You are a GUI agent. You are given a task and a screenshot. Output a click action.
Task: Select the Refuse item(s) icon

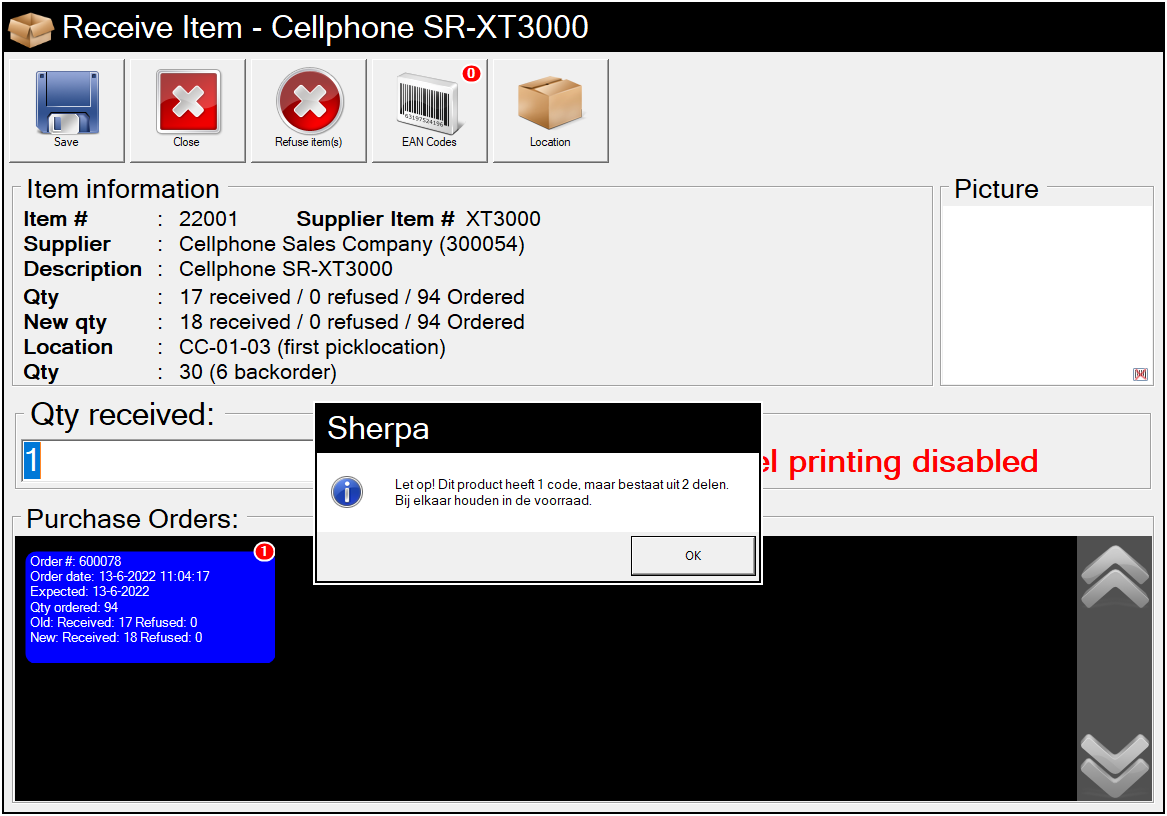tap(309, 103)
